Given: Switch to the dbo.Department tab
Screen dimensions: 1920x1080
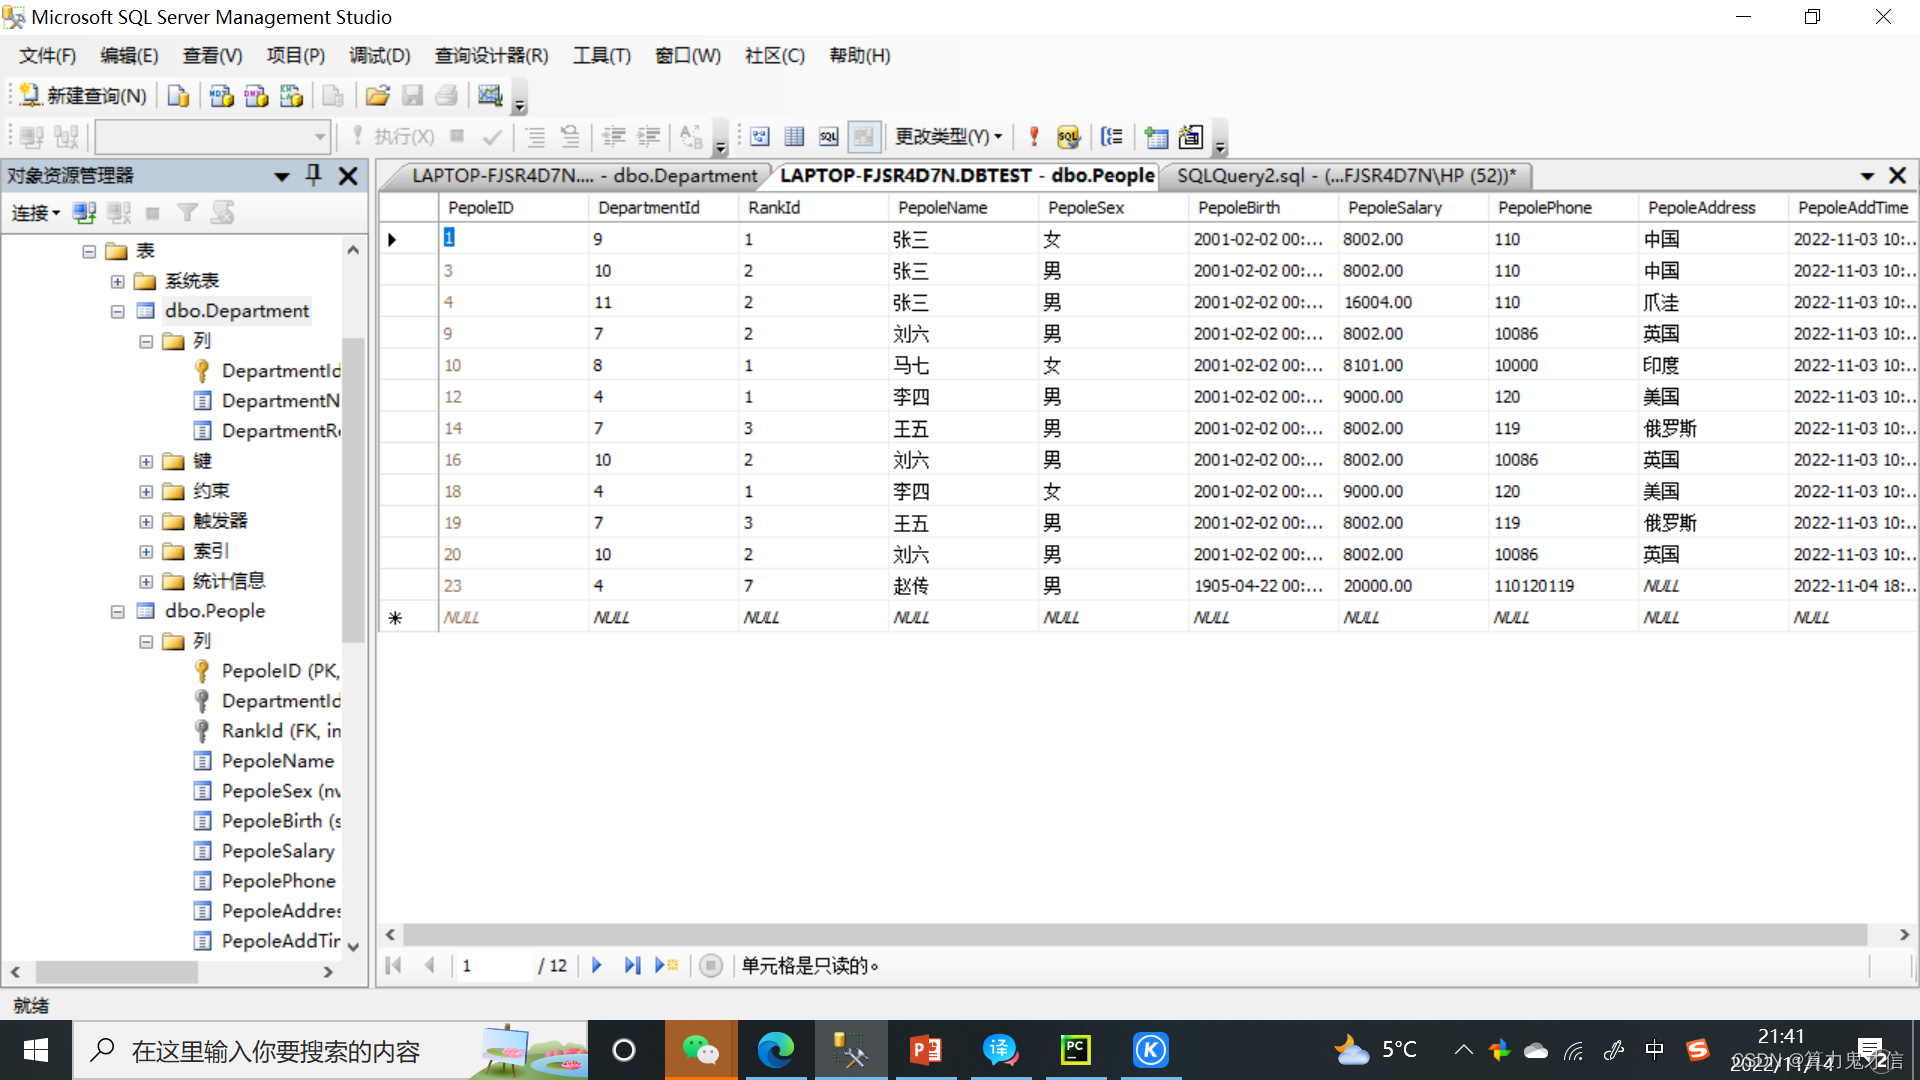Looking at the screenshot, I should [x=584, y=176].
